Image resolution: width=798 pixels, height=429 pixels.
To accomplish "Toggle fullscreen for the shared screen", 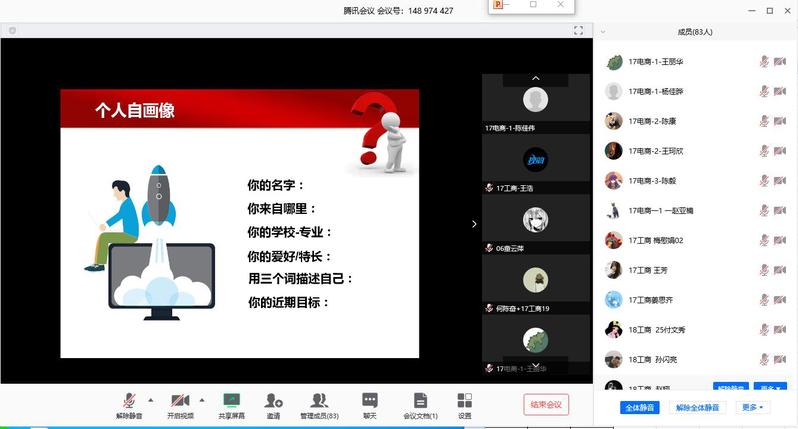I will [578, 31].
